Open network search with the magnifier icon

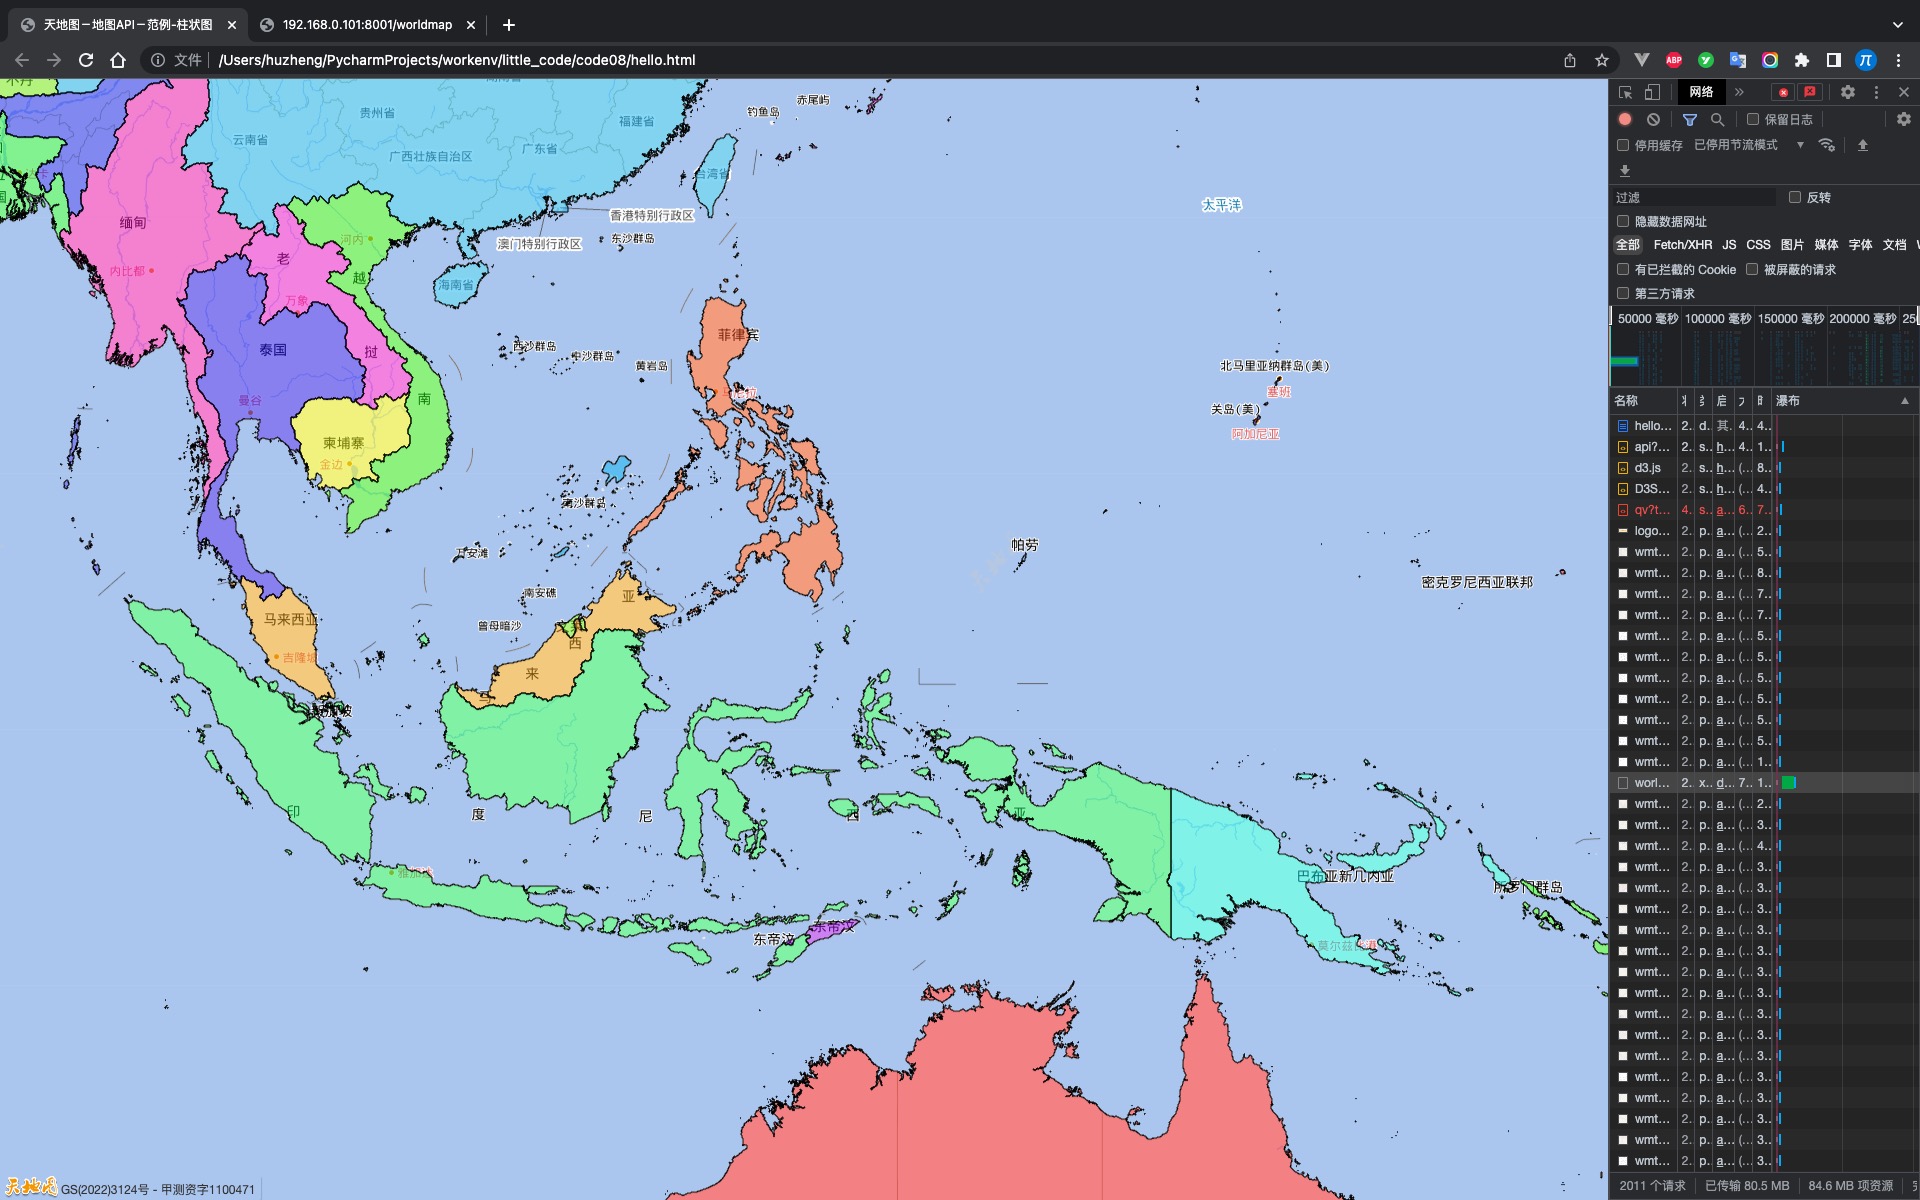pyautogui.click(x=1718, y=119)
